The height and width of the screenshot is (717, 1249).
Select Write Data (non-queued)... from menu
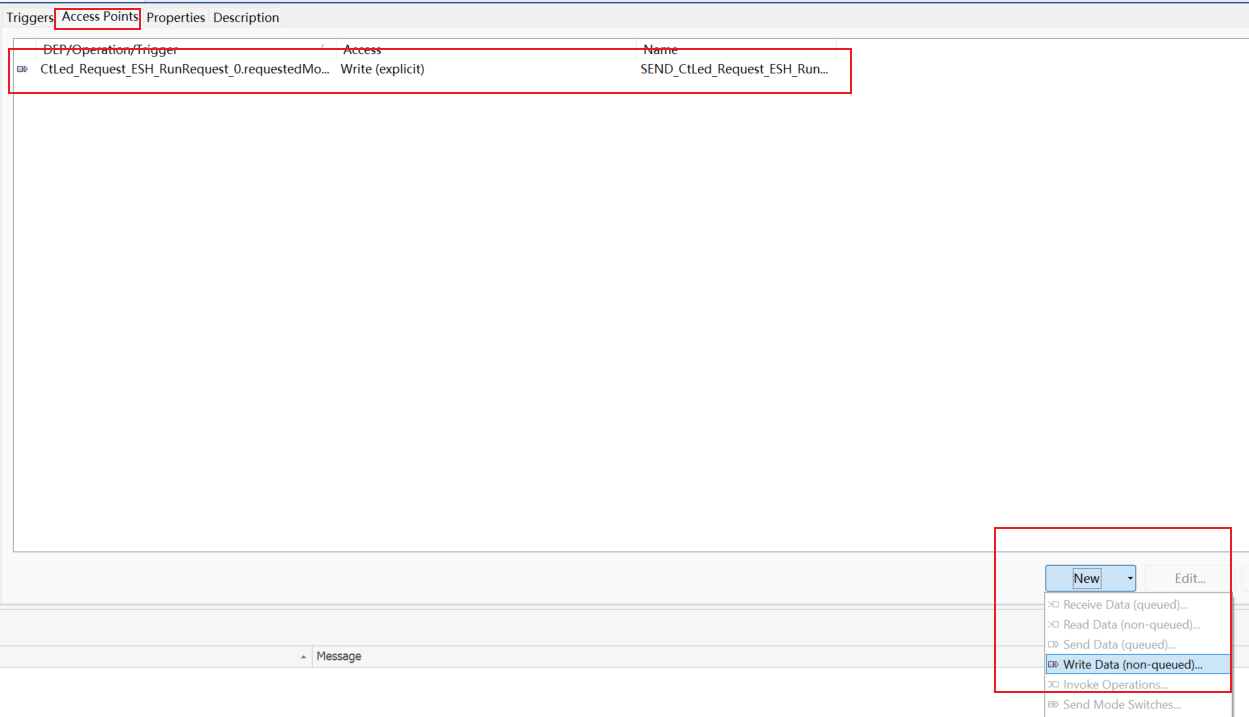click(1139, 665)
